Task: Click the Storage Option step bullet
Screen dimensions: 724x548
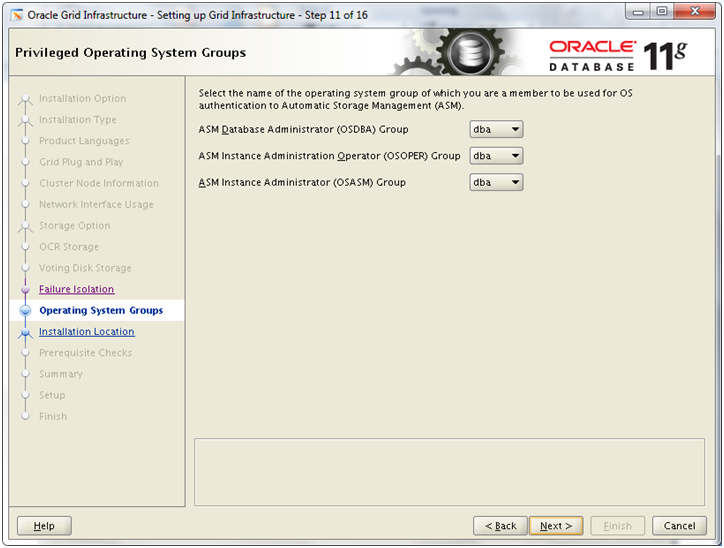Action: (x=25, y=226)
